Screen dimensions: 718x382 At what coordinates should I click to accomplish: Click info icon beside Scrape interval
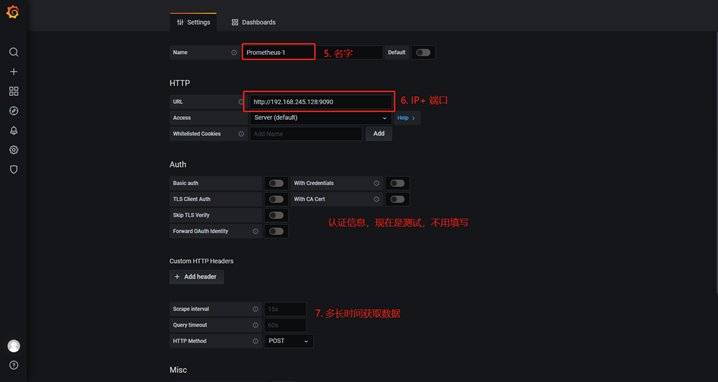tap(256, 309)
